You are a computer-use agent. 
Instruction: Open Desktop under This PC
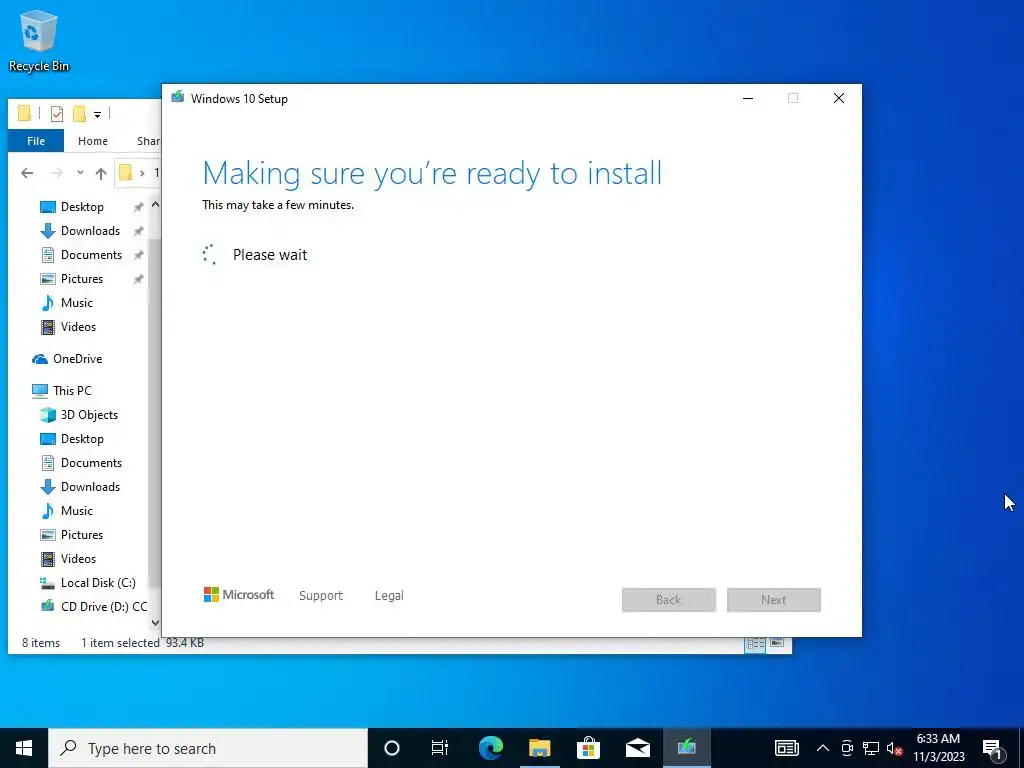tap(82, 440)
